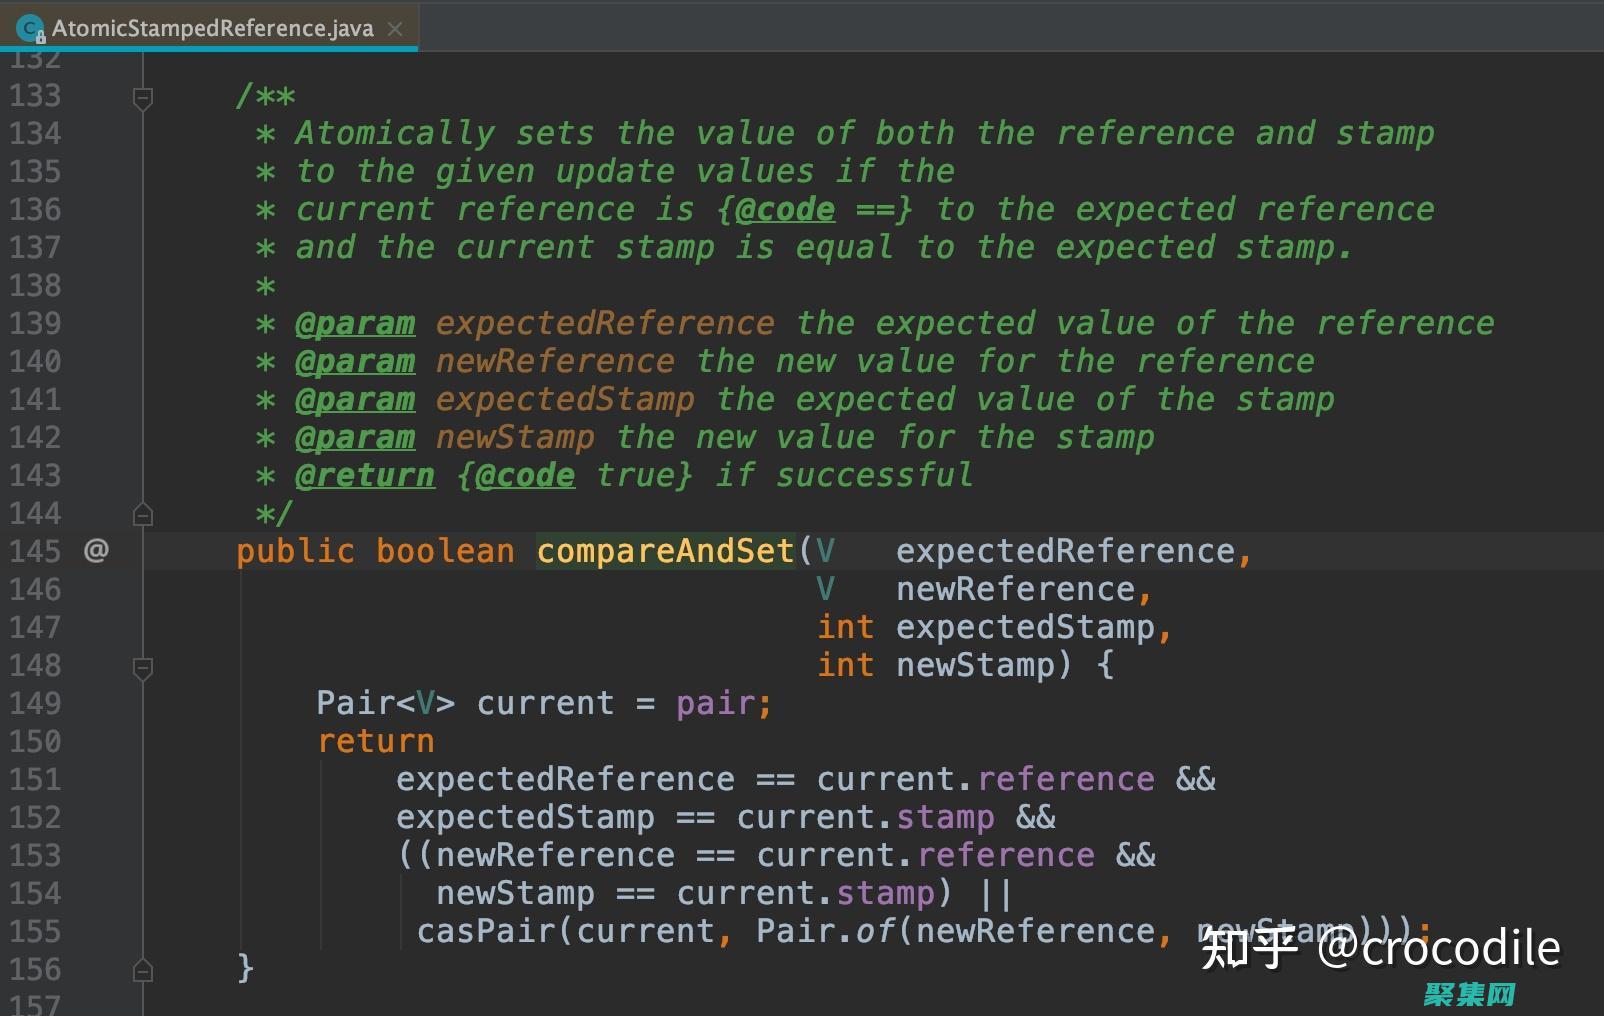Click line number 153 in the gutter
The height and width of the screenshot is (1016, 1604).
point(35,855)
